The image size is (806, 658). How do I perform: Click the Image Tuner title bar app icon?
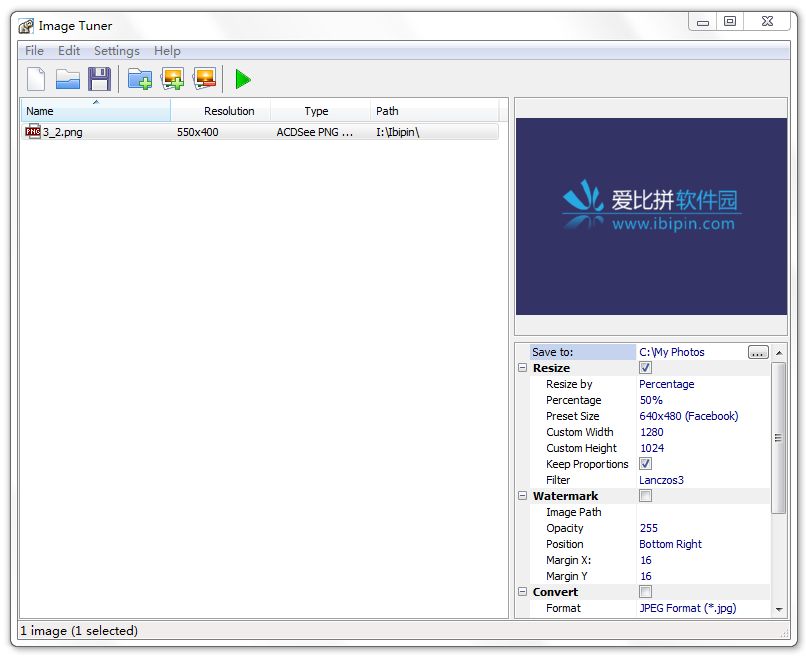tap(26, 26)
